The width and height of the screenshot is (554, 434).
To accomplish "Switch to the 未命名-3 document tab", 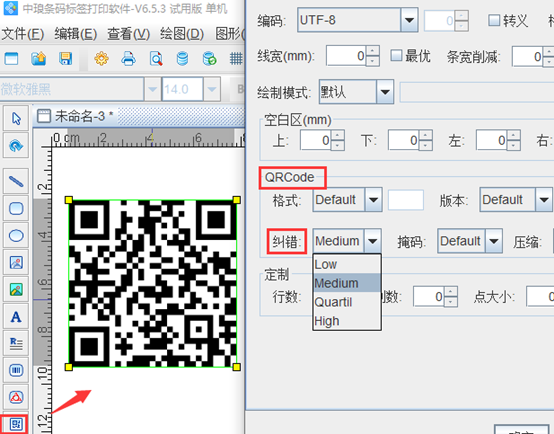I will click(75, 116).
